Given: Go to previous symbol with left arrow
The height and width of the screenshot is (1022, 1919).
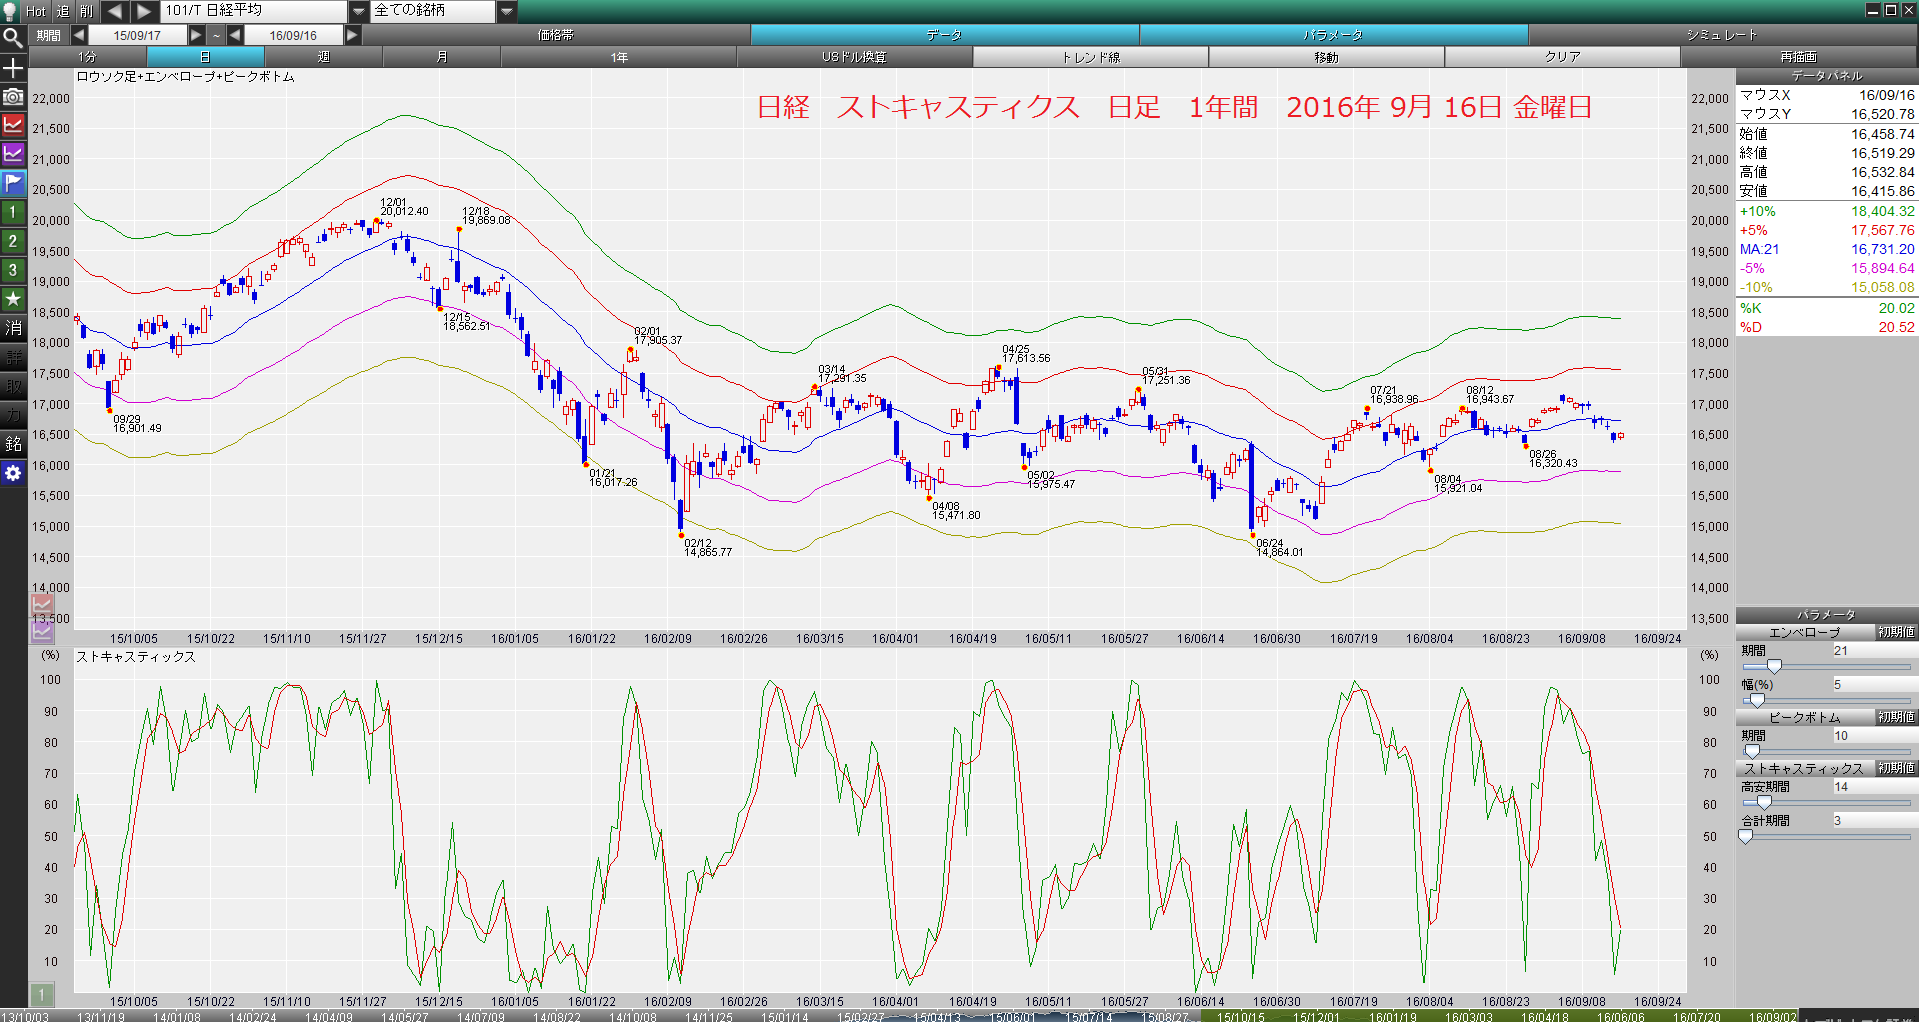Looking at the screenshot, I should click(114, 11).
